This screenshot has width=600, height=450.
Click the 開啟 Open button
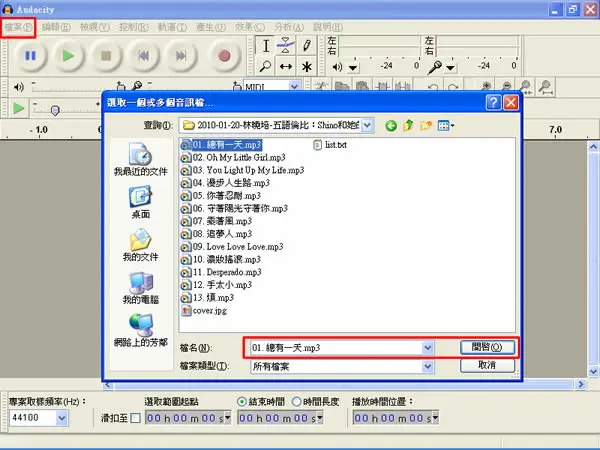pyautogui.click(x=487, y=347)
